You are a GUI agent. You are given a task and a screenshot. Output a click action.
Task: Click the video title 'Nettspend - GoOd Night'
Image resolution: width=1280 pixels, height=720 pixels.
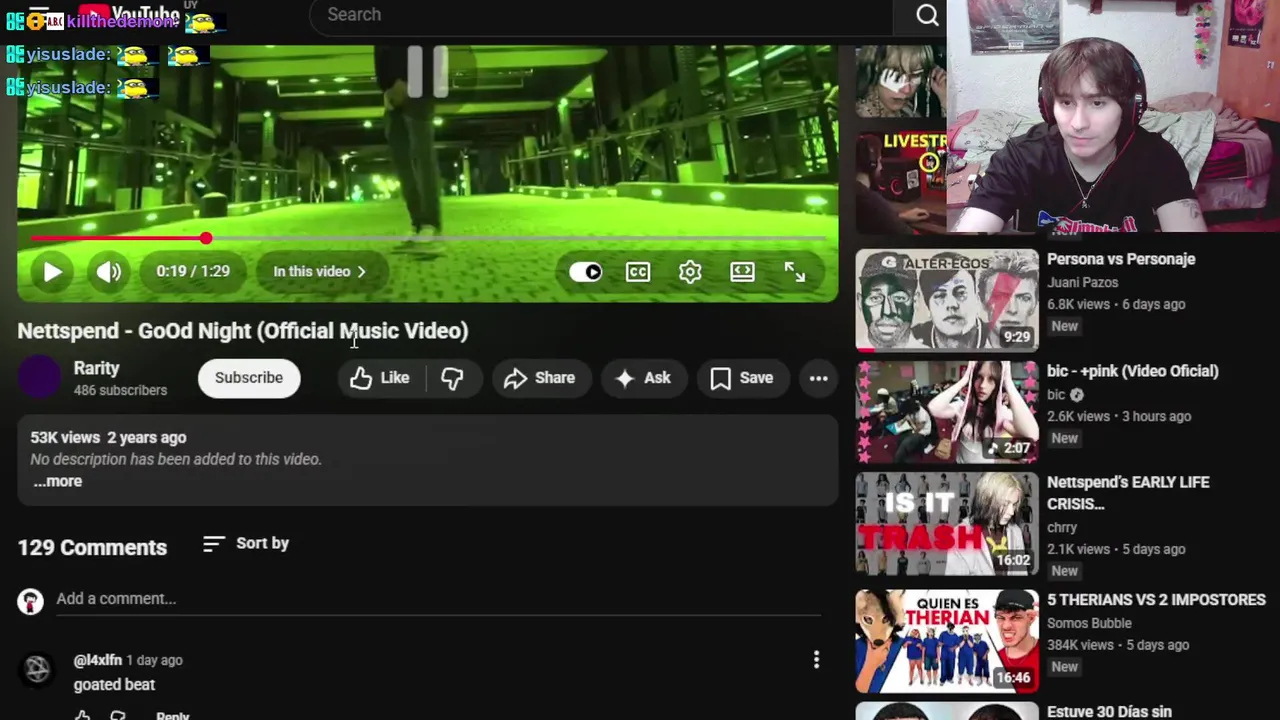click(242, 331)
